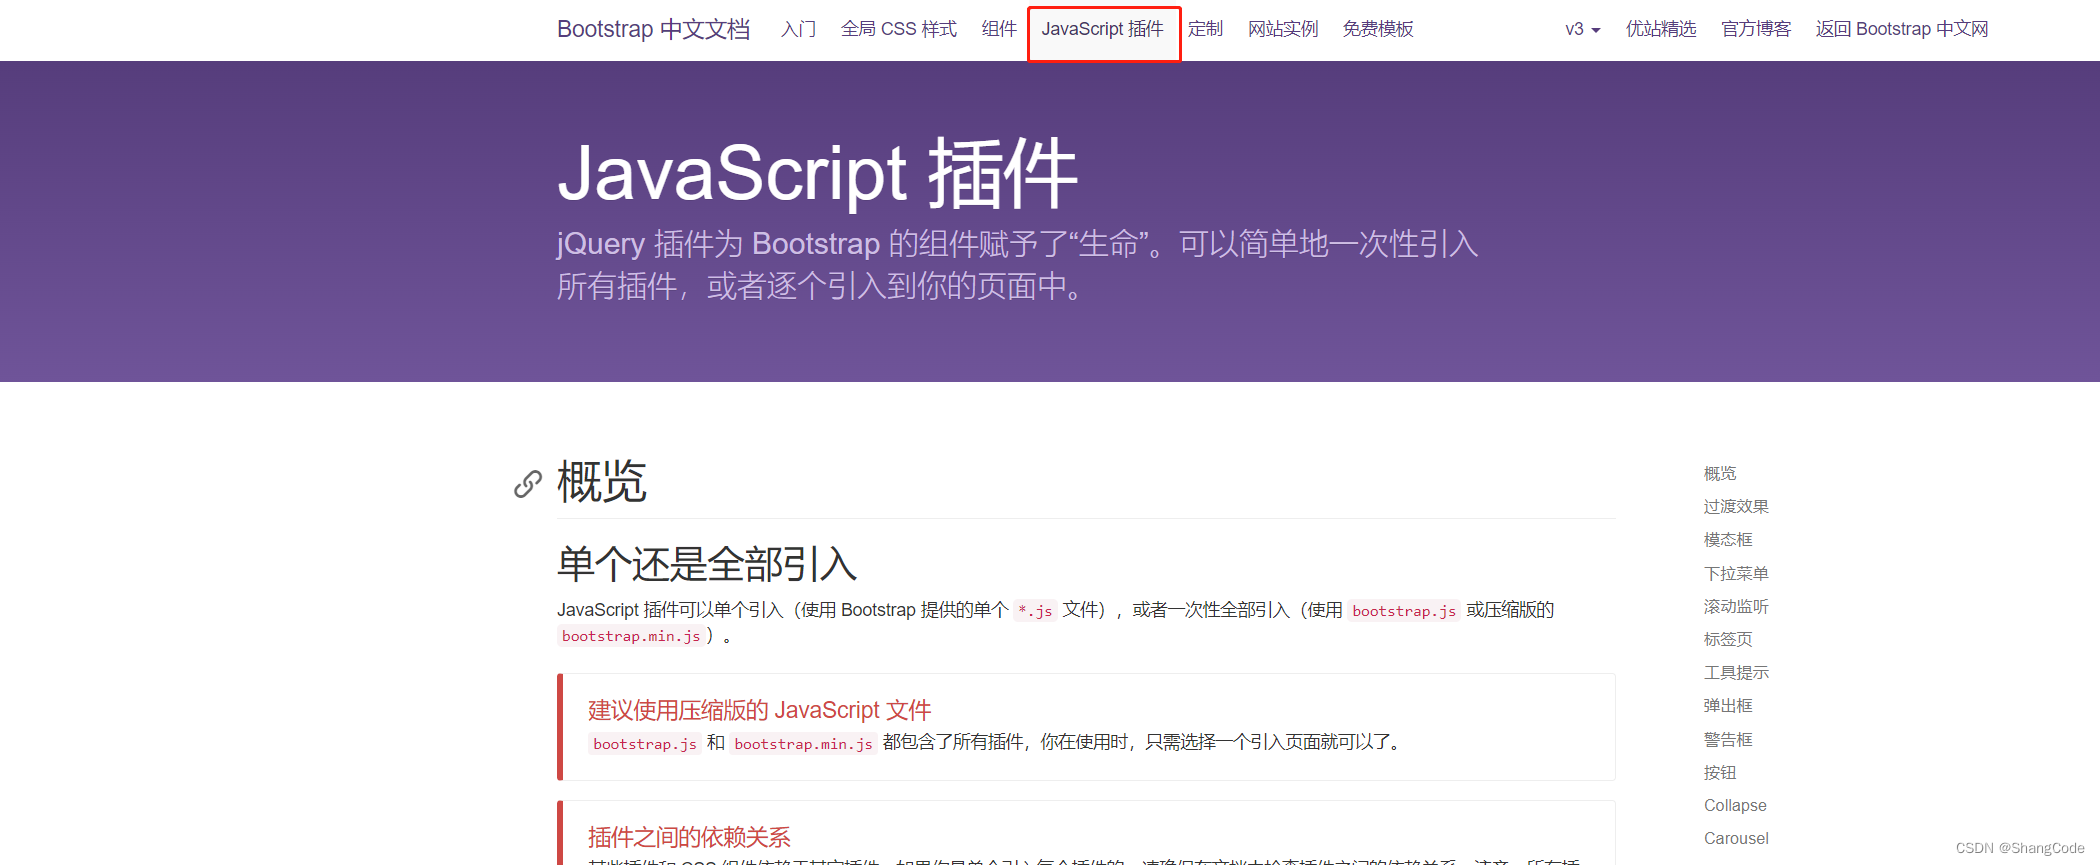2100x865 pixels.
Task: Go to Collapse in the sidebar
Action: click(1735, 805)
